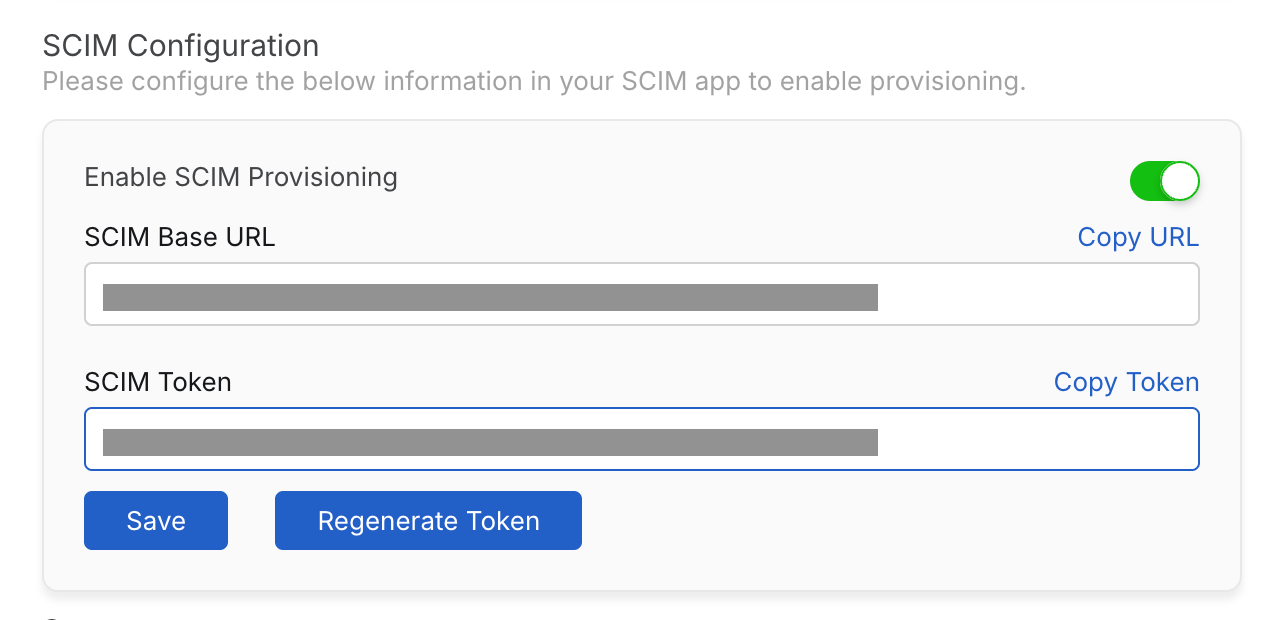Click the redacted value in SCIM Token field
This screenshot has height=620, width=1282.
coord(490,442)
